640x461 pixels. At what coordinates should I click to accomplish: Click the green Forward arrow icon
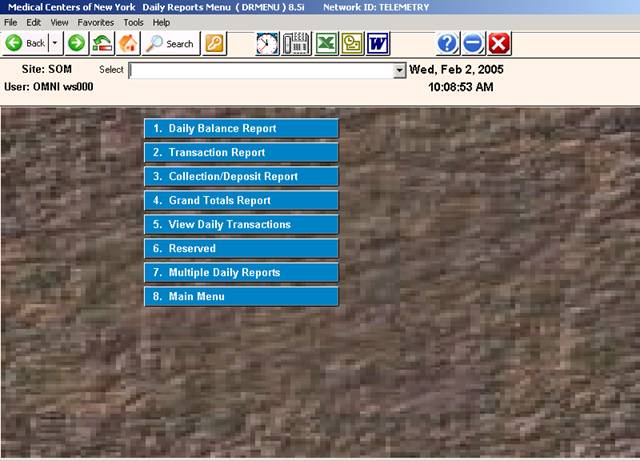click(x=77, y=44)
